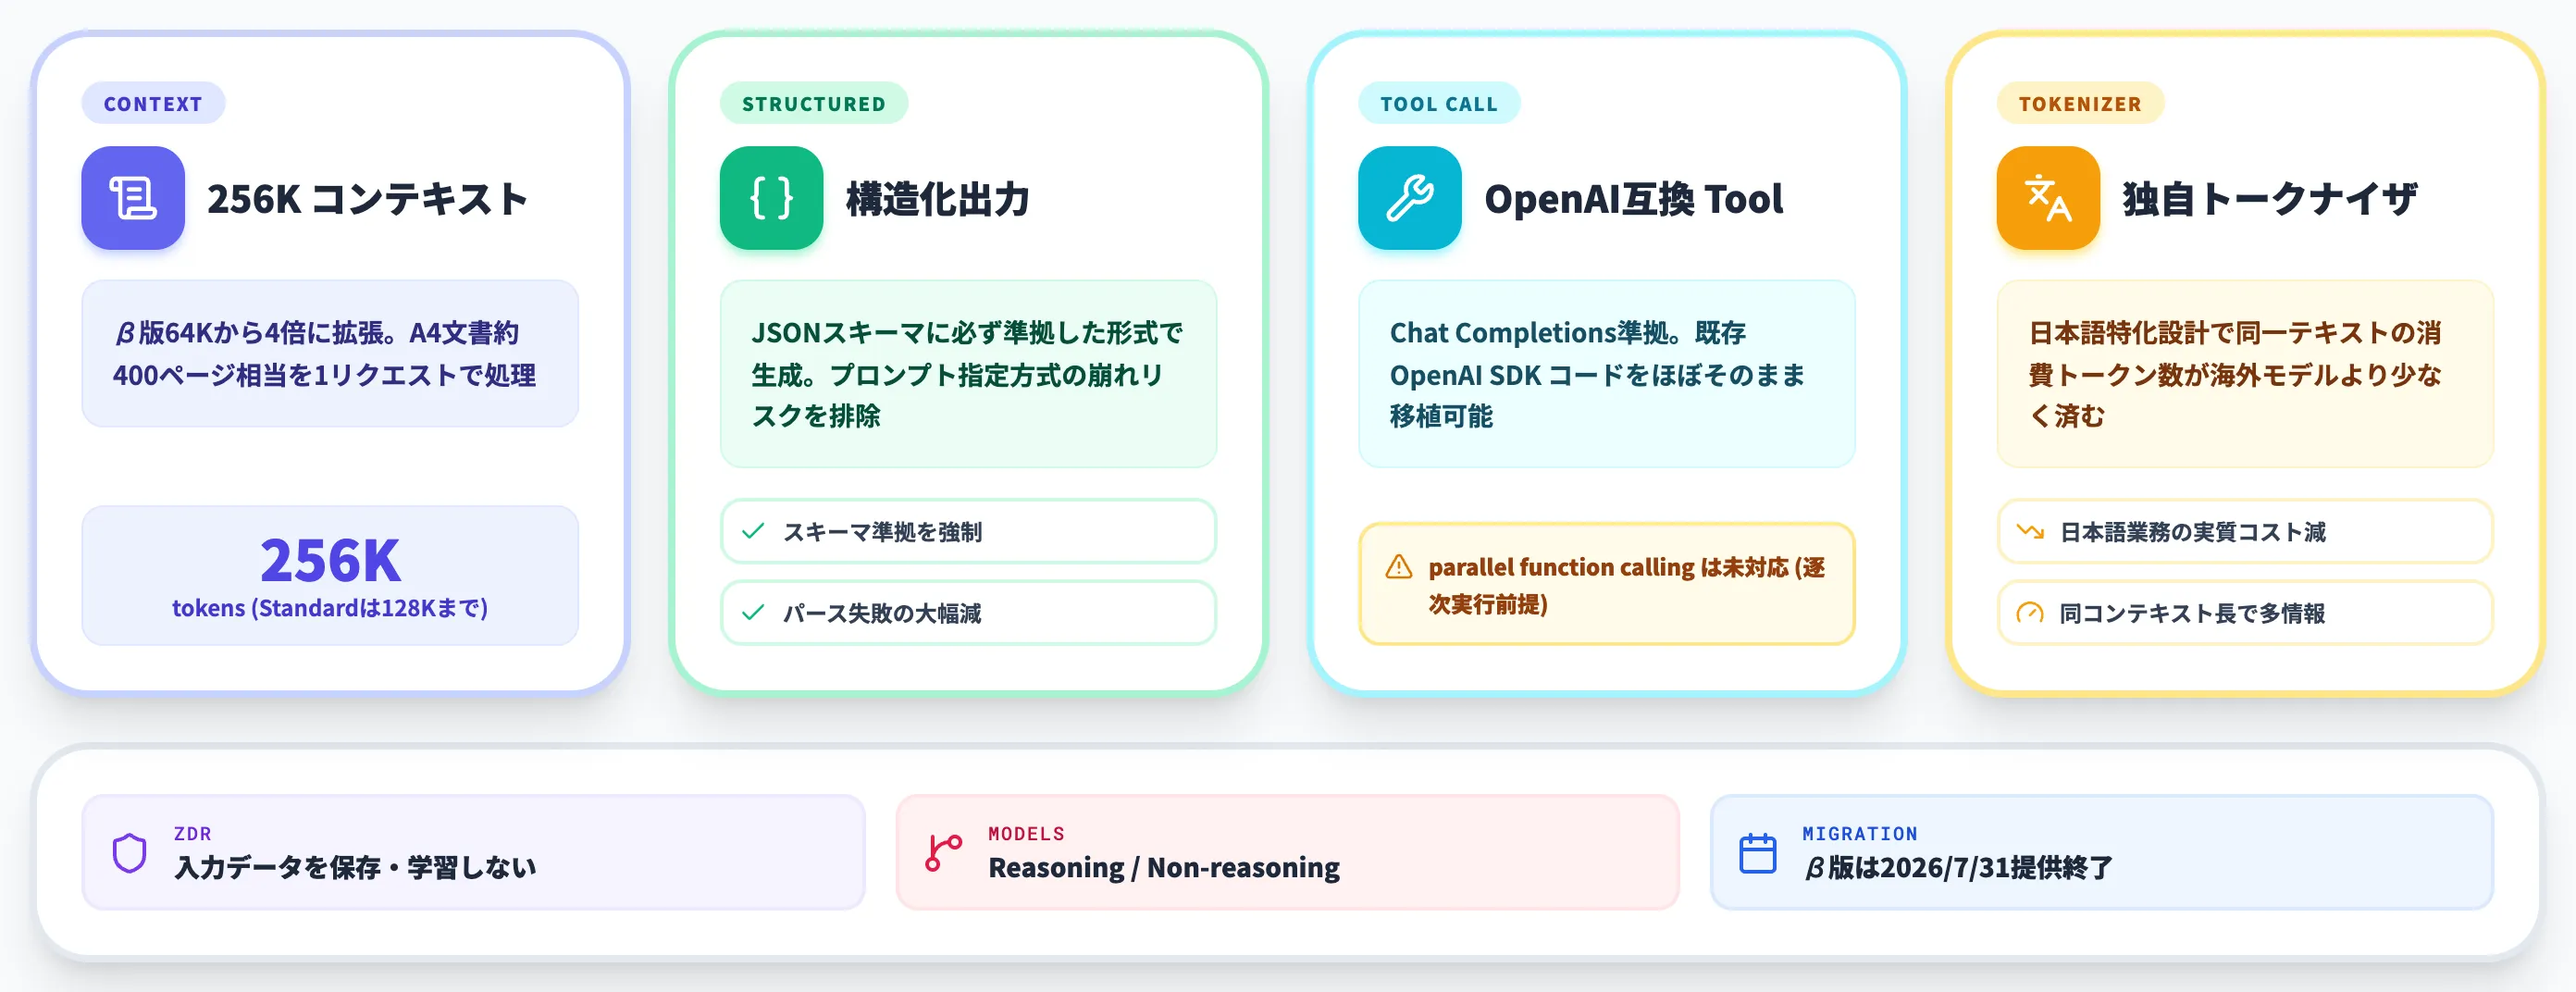Select the CONTEXT badge
2576x992 pixels.
tap(153, 103)
